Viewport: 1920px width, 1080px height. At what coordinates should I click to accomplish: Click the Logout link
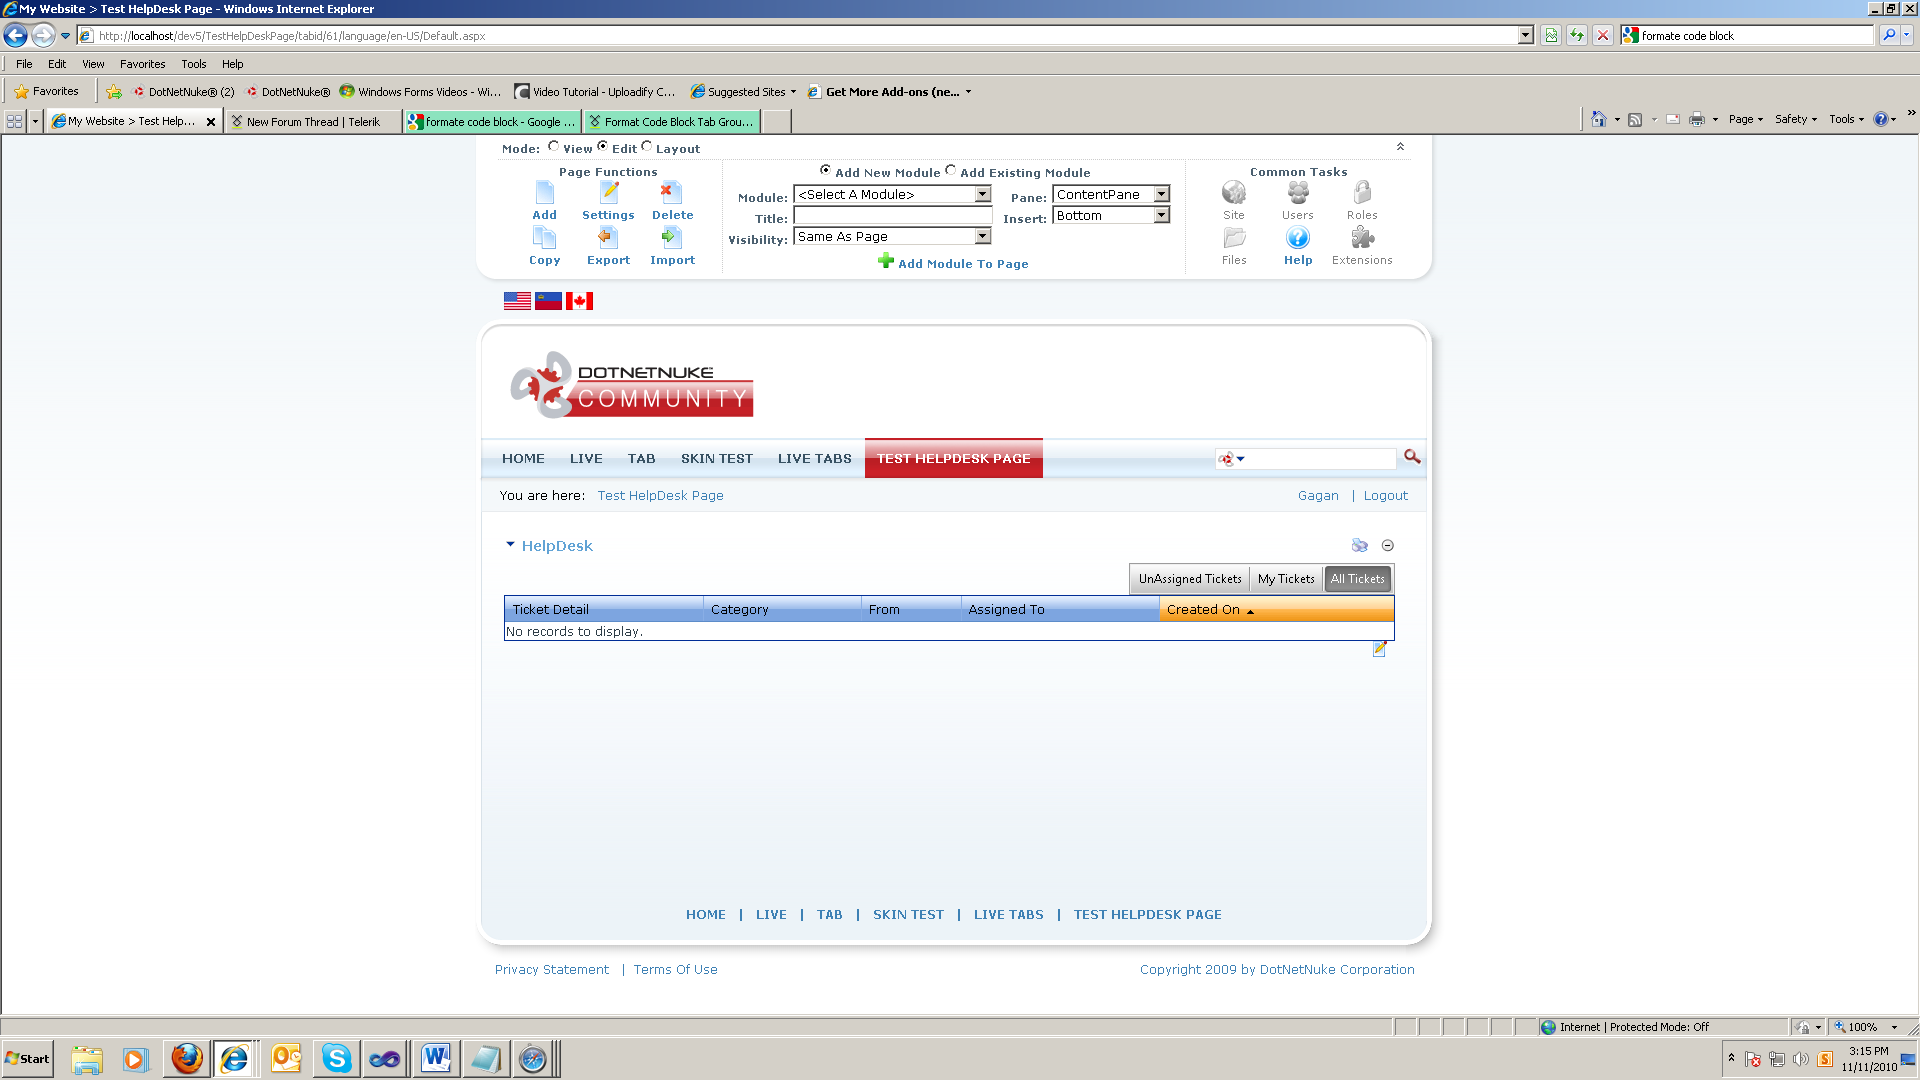click(1385, 496)
